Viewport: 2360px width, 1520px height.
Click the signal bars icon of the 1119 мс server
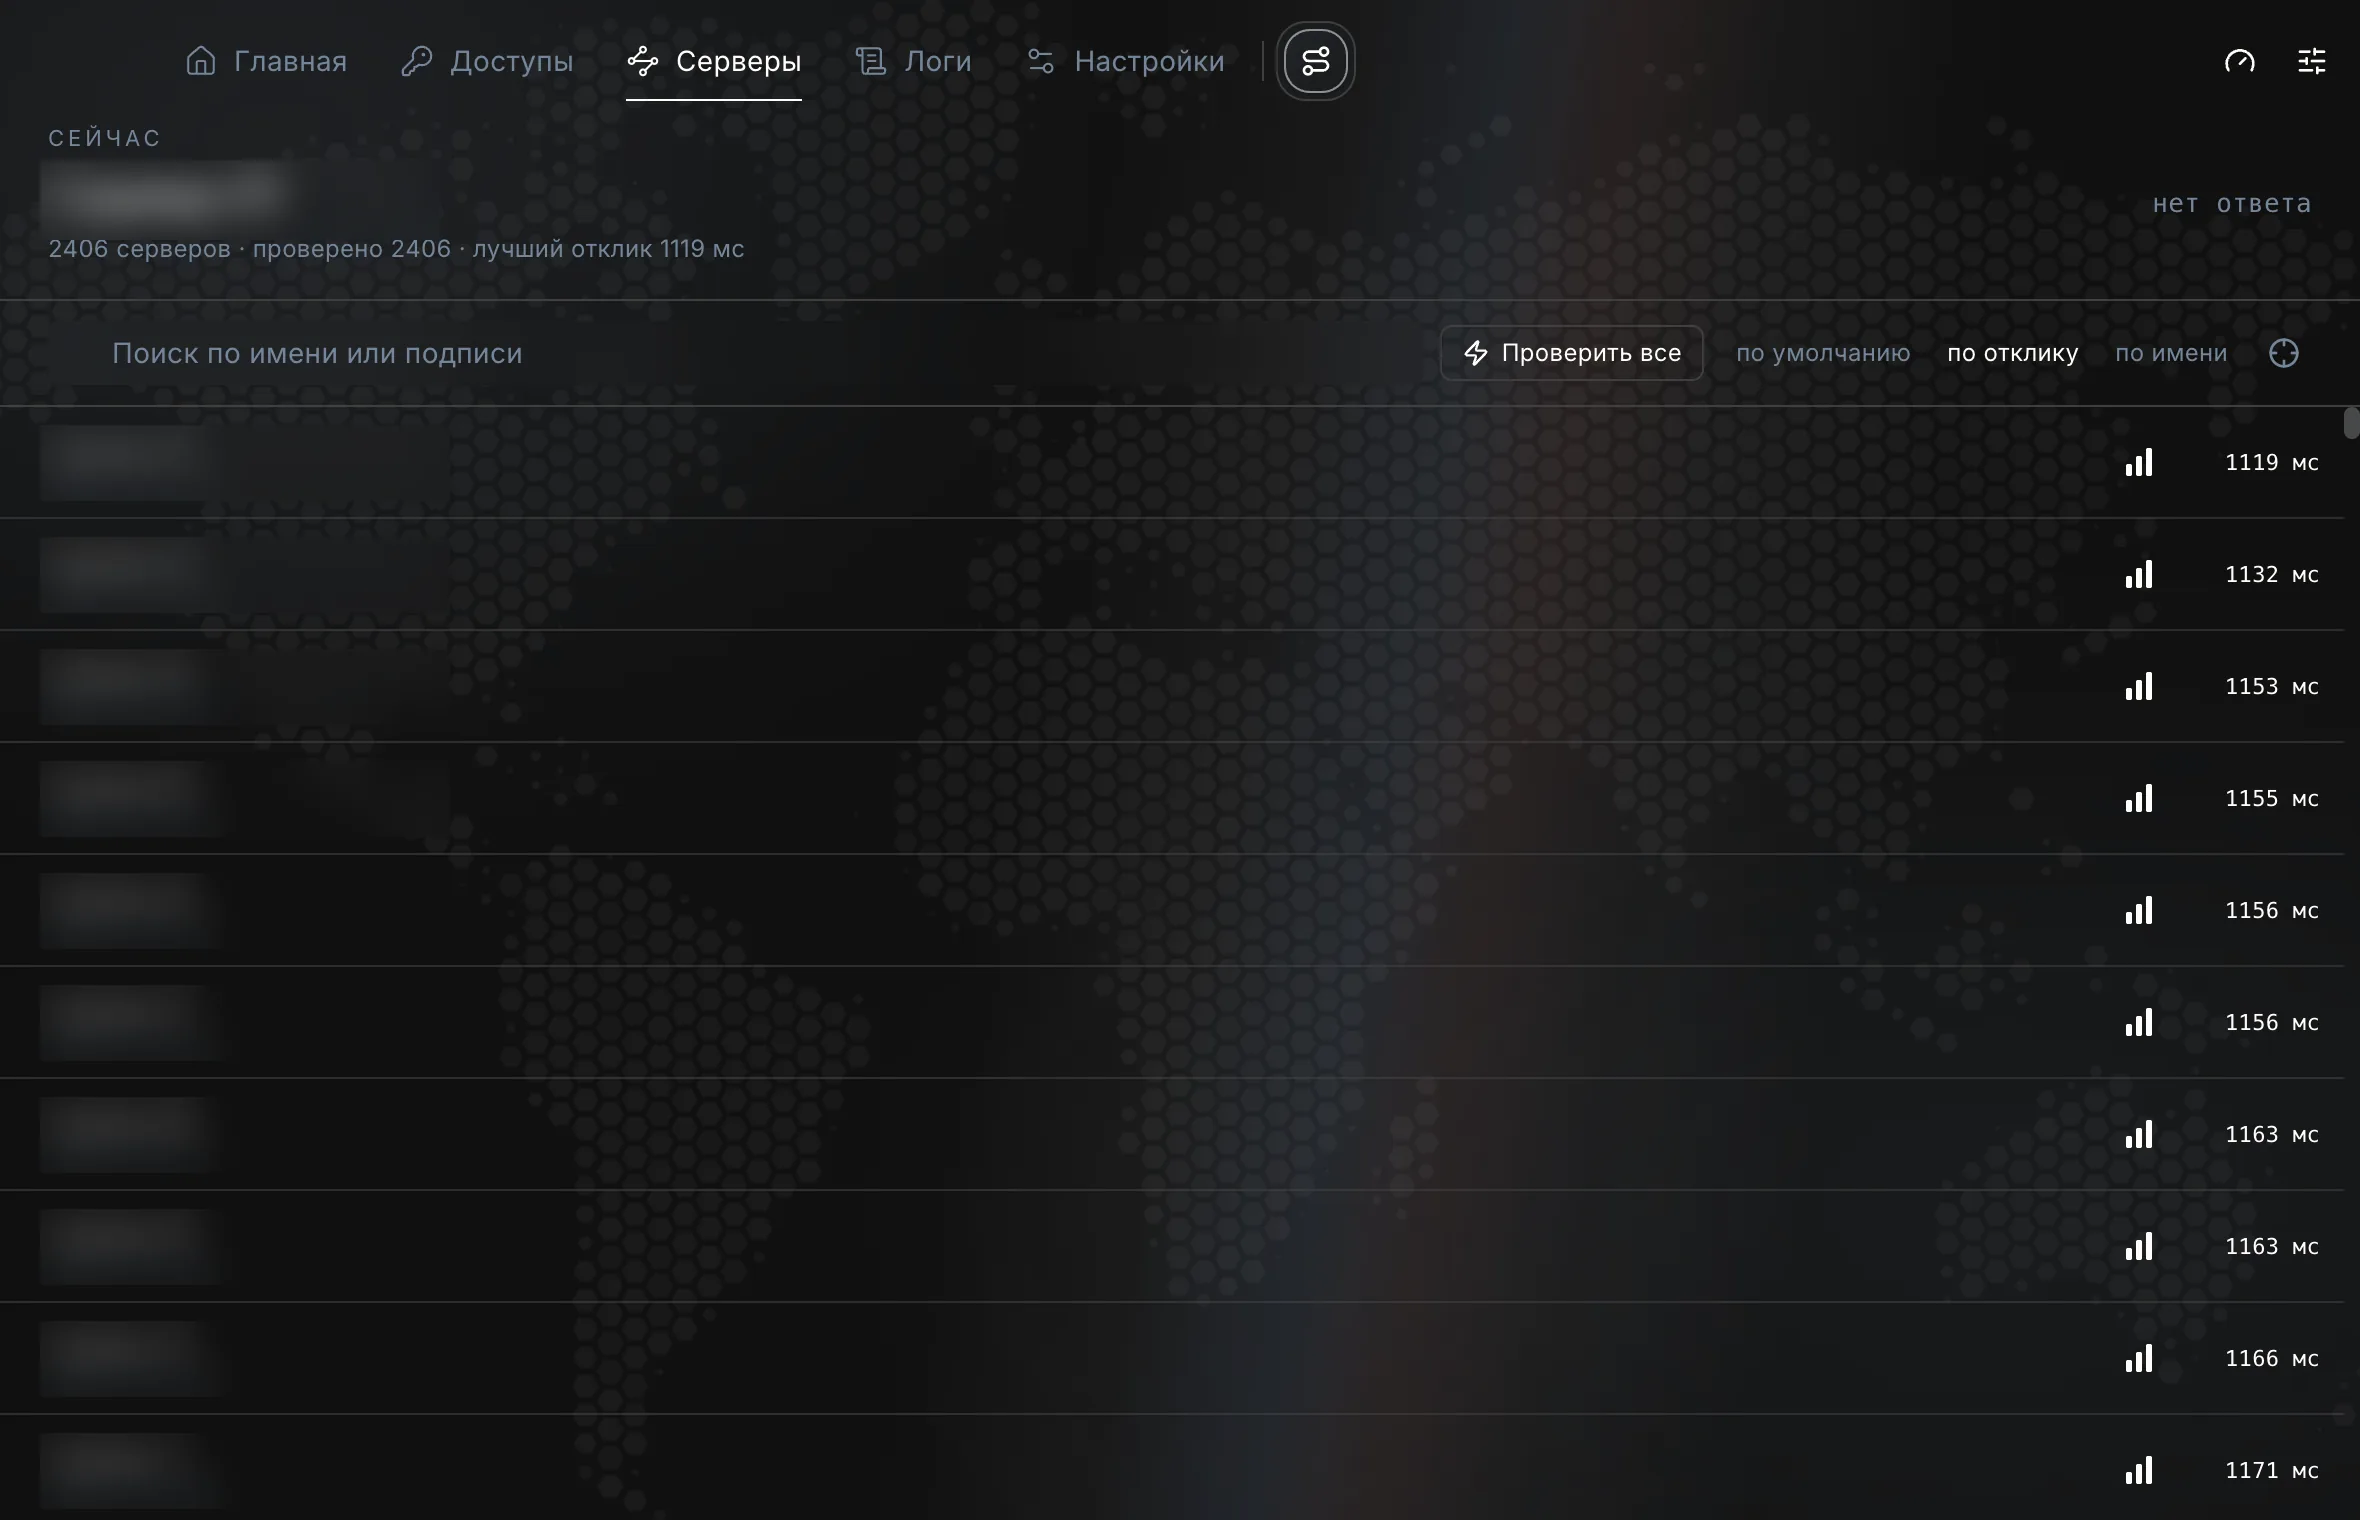(x=2139, y=462)
